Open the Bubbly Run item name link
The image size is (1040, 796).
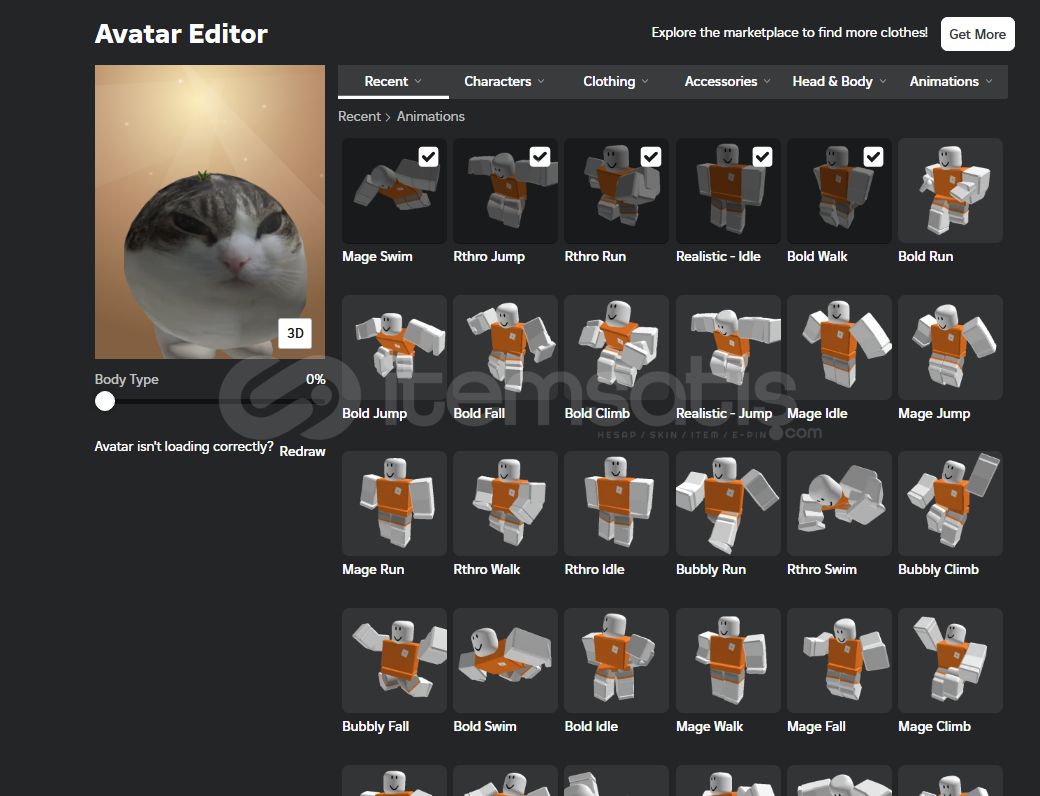coord(711,570)
